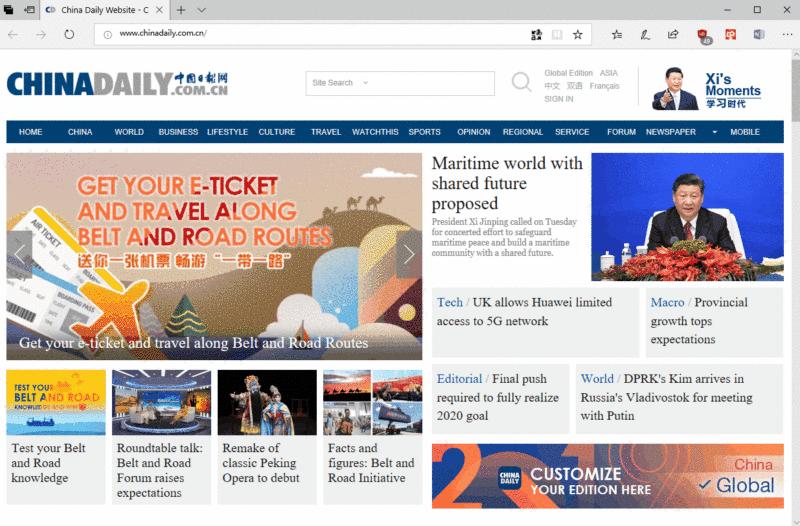The width and height of the screenshot is (800, 526).
Task: Open the WATCHTHIS menu item
Action: [x=375, y=132]
